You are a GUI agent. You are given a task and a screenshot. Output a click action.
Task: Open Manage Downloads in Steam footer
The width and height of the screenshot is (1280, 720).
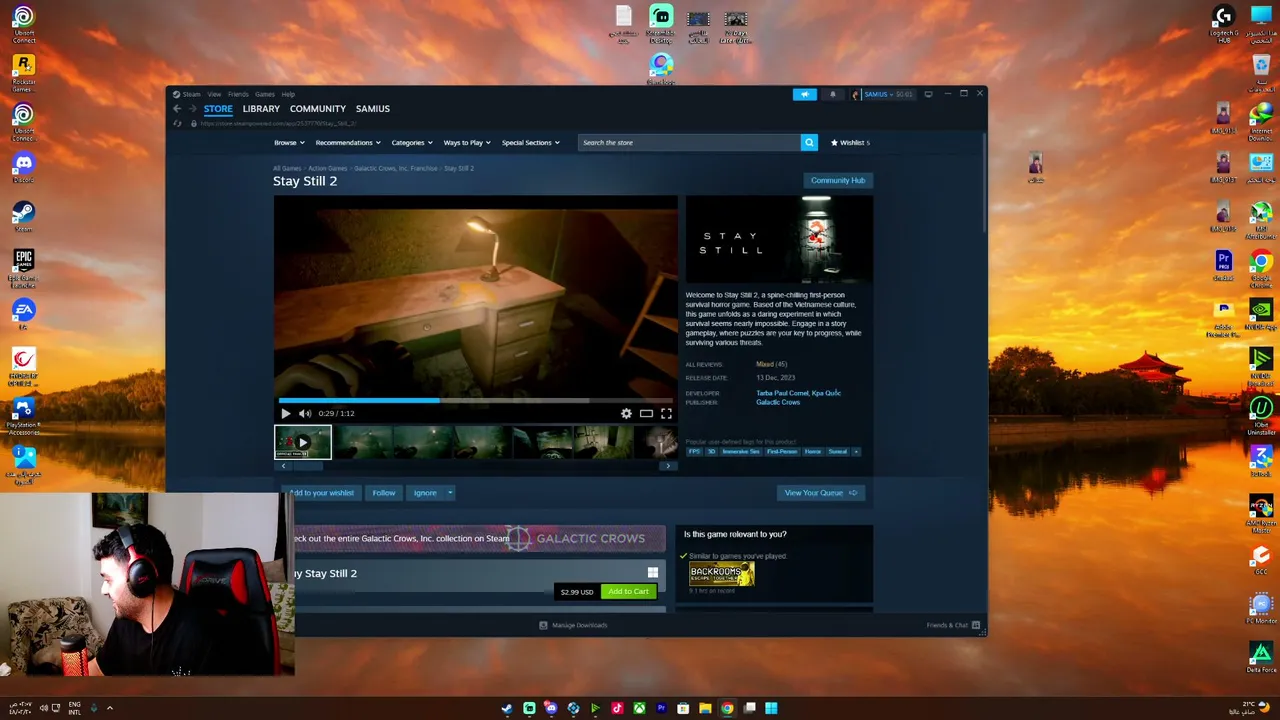point(573,625)
